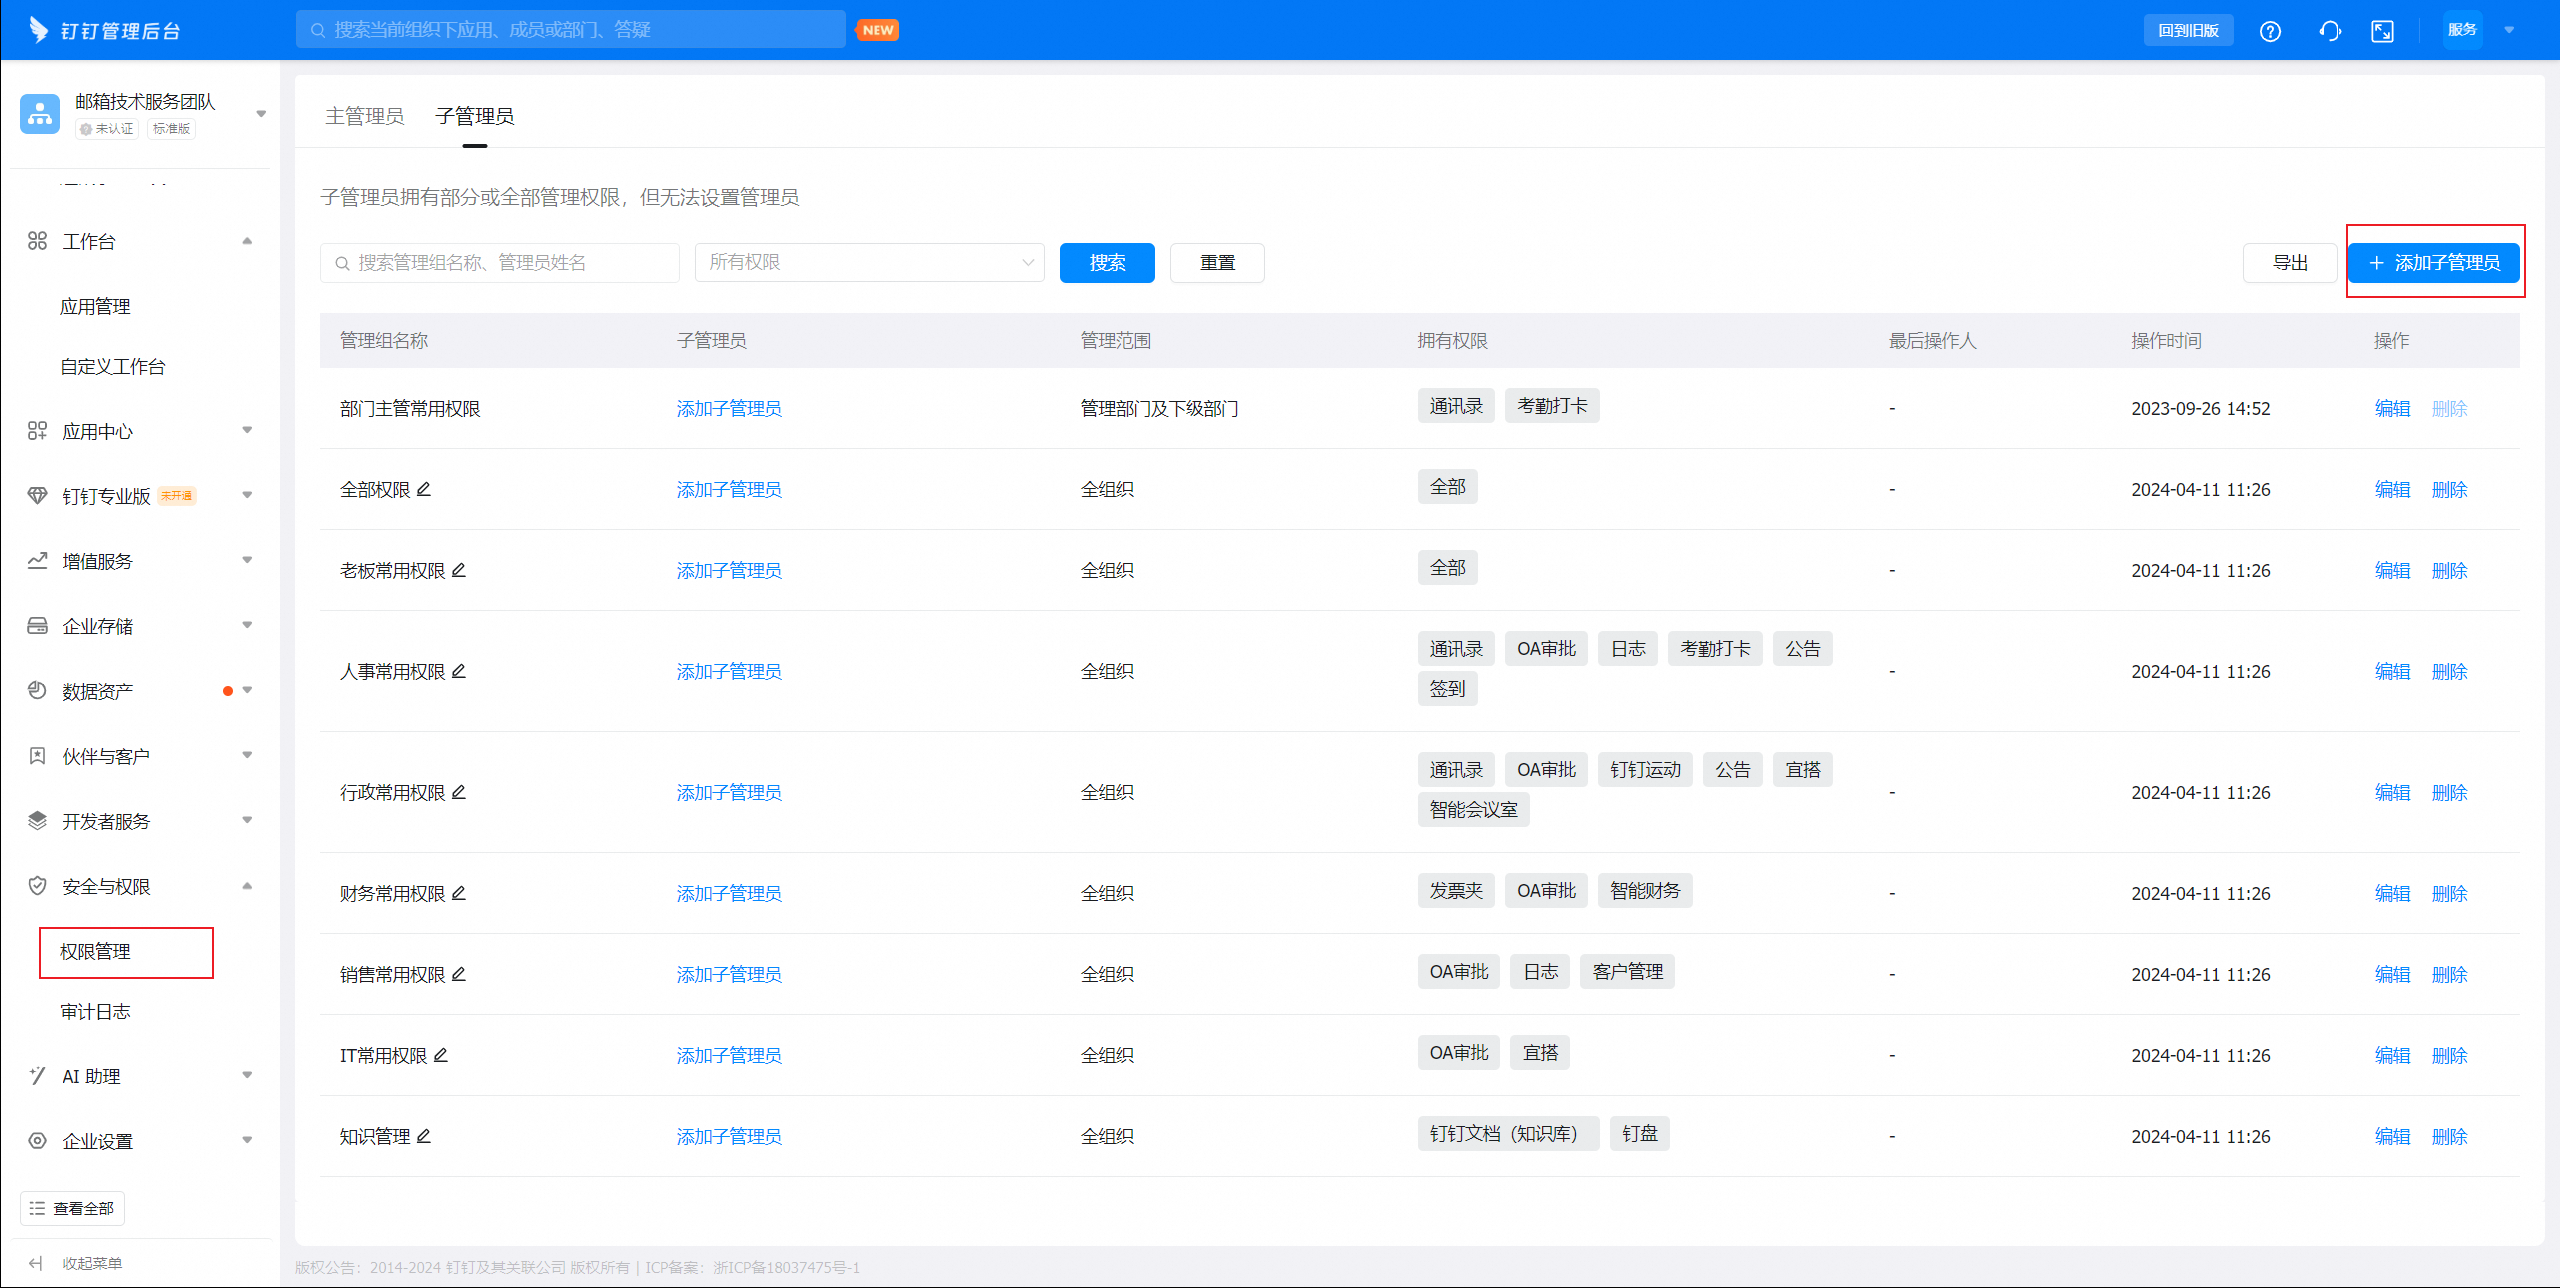The width and height of the screenshot is (2560, 1288).
Task: Switch to the 主管理员 tab
Action: 364,116
